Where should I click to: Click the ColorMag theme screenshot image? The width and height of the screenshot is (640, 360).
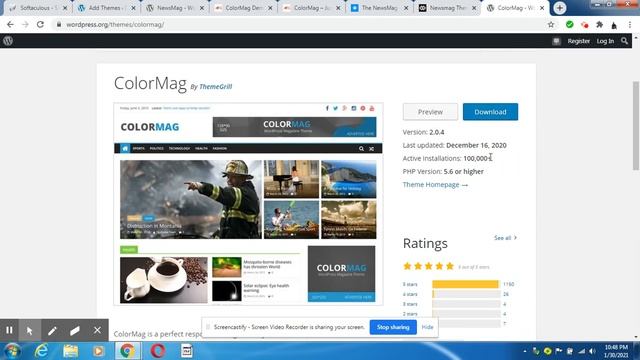point(248,204)
